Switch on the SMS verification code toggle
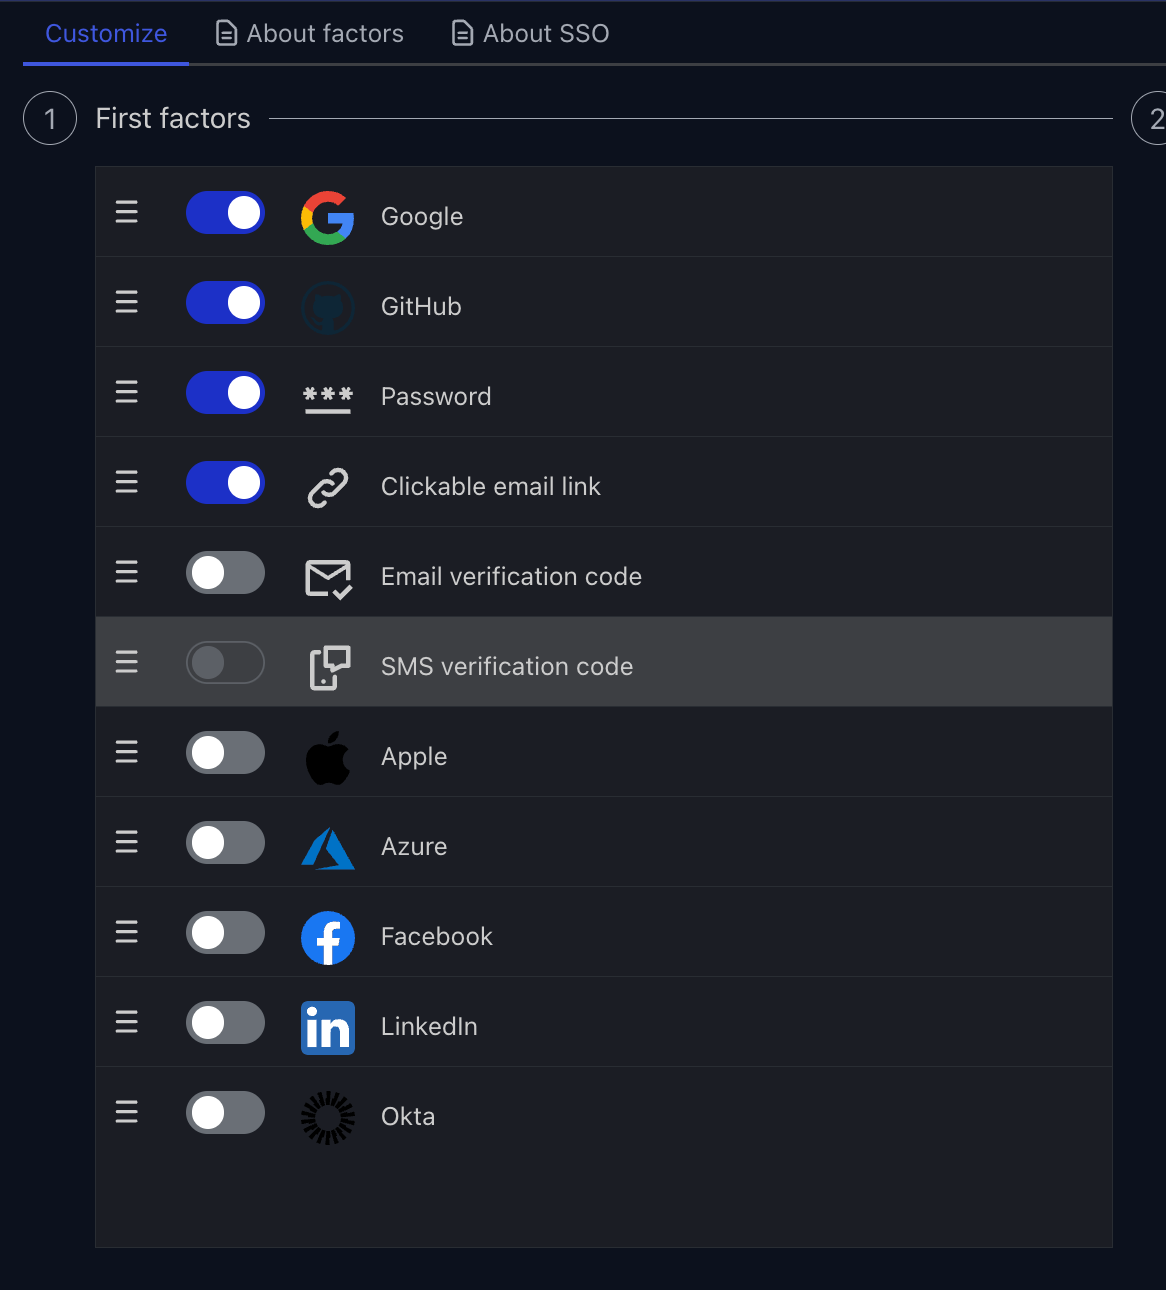 pyautogui.click(x=225, y=663)
